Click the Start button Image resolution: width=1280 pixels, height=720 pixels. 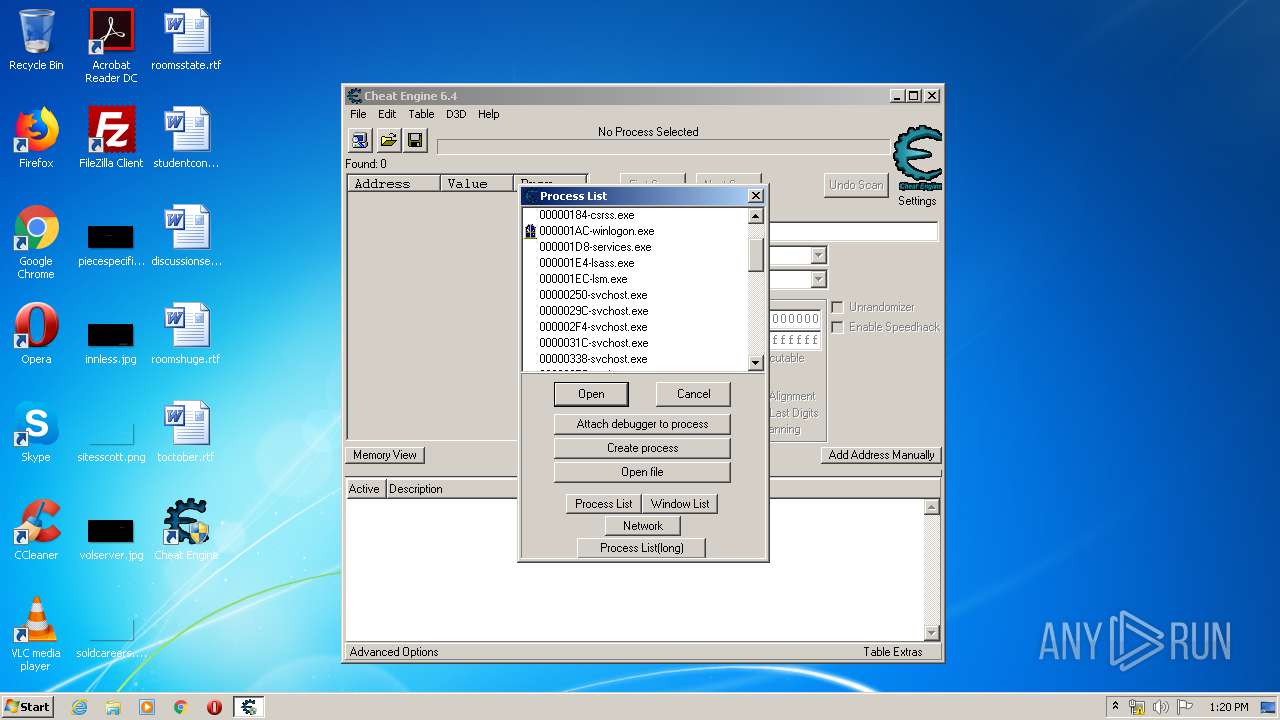tap(28, 707)
